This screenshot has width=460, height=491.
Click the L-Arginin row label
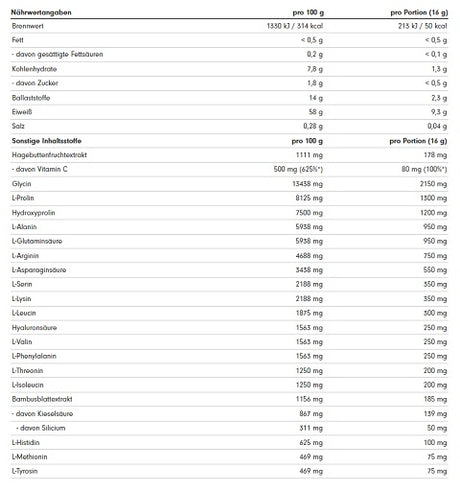[25, 256]
